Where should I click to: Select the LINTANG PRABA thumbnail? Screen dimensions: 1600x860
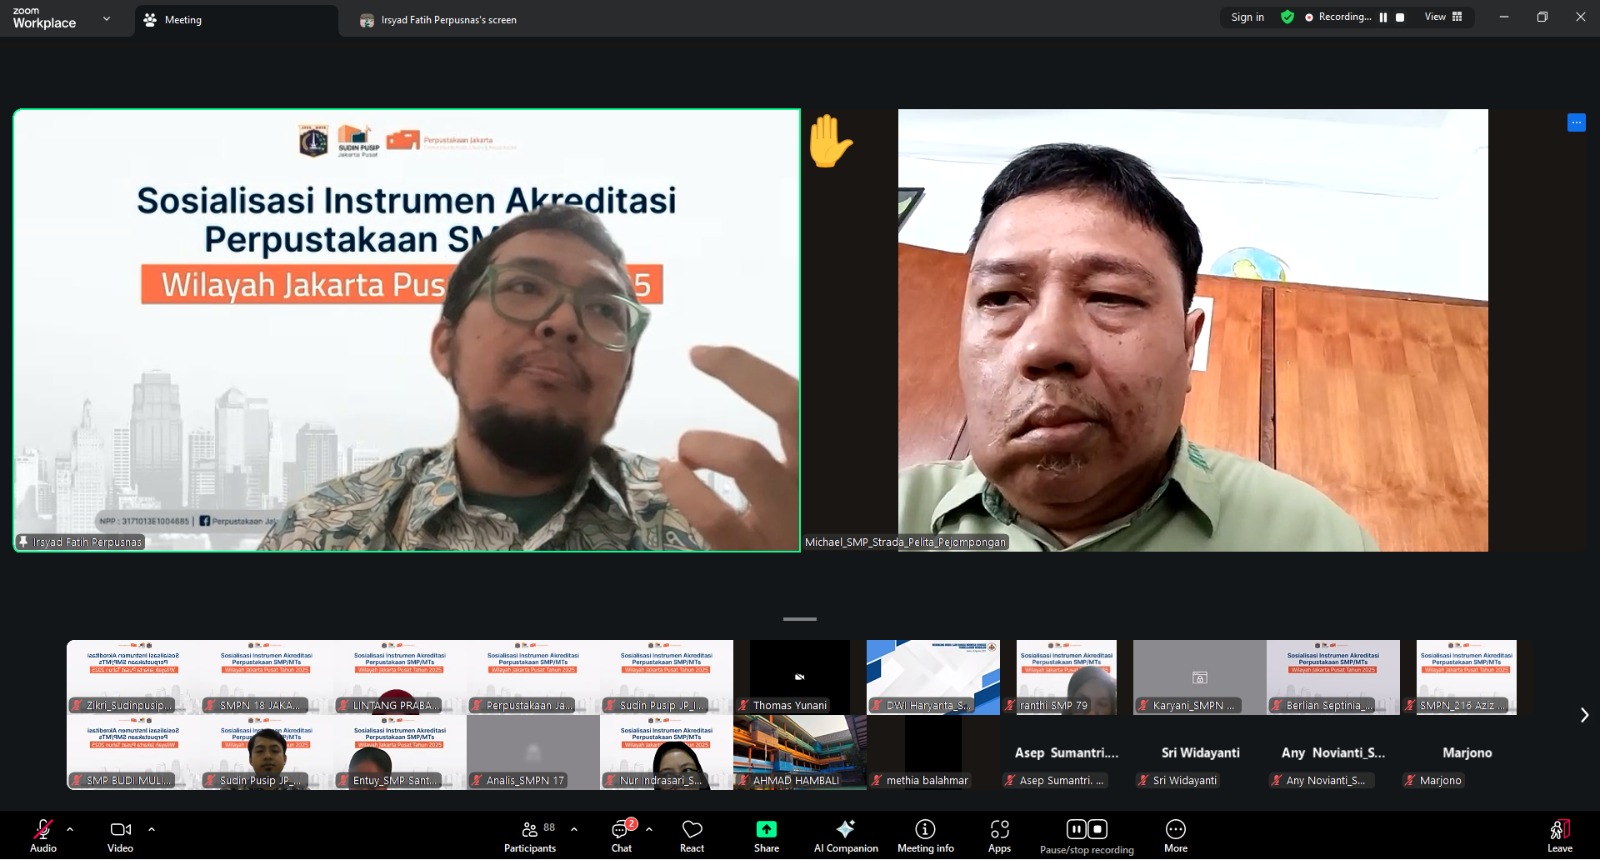[x=400, y=677]
